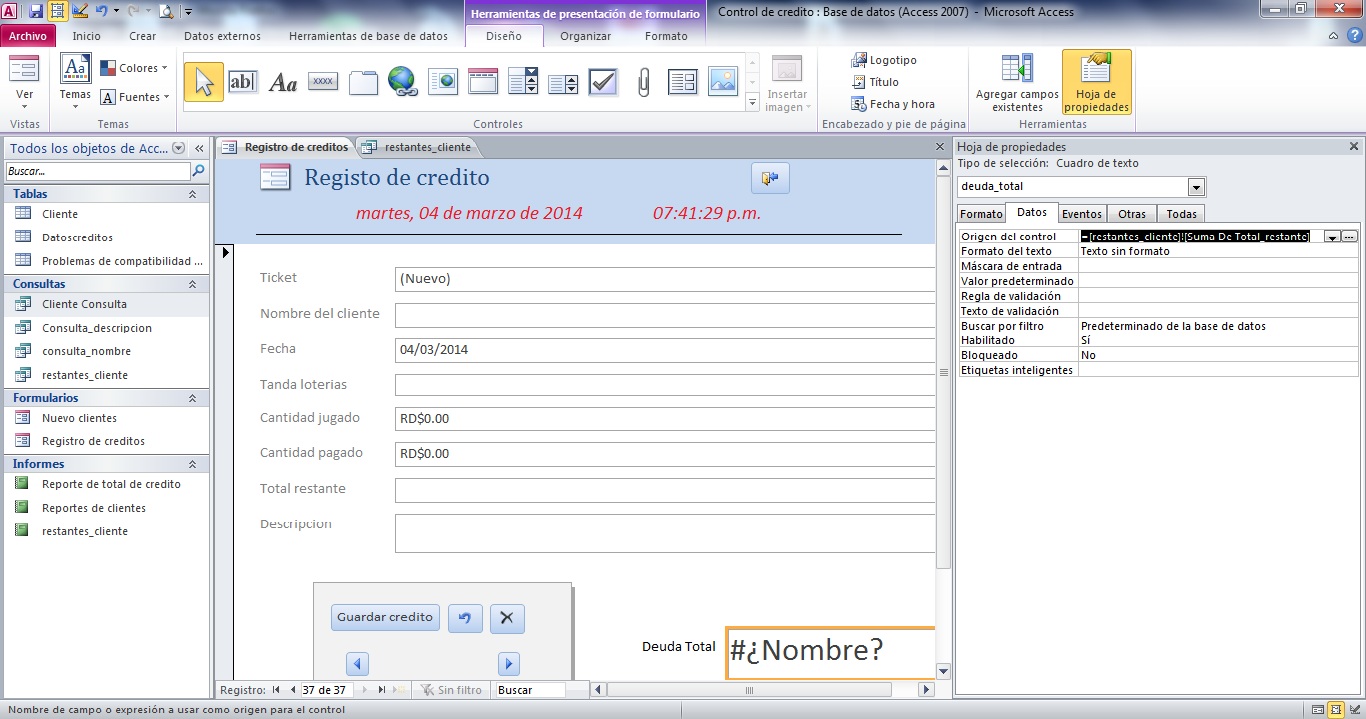This screenshot has width=1366, height=719.
Task: Switch to Design view in status bar
Action: pyautogui.click(x=1354, y=710)
